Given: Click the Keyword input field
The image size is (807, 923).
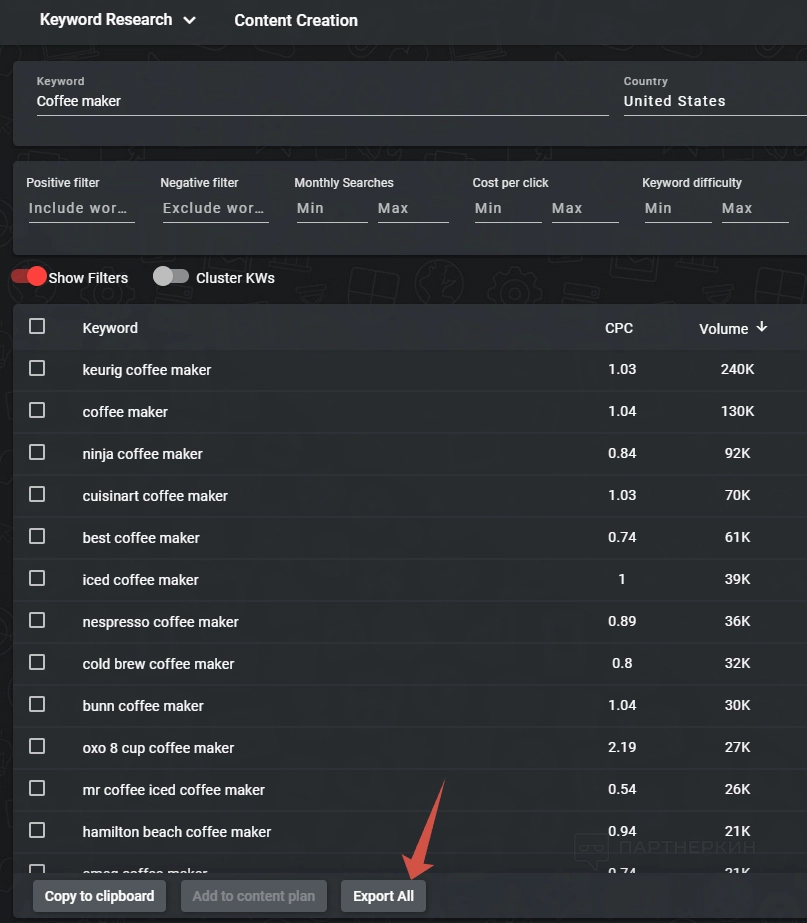Looking at the screenshot, I should [320, 101].
